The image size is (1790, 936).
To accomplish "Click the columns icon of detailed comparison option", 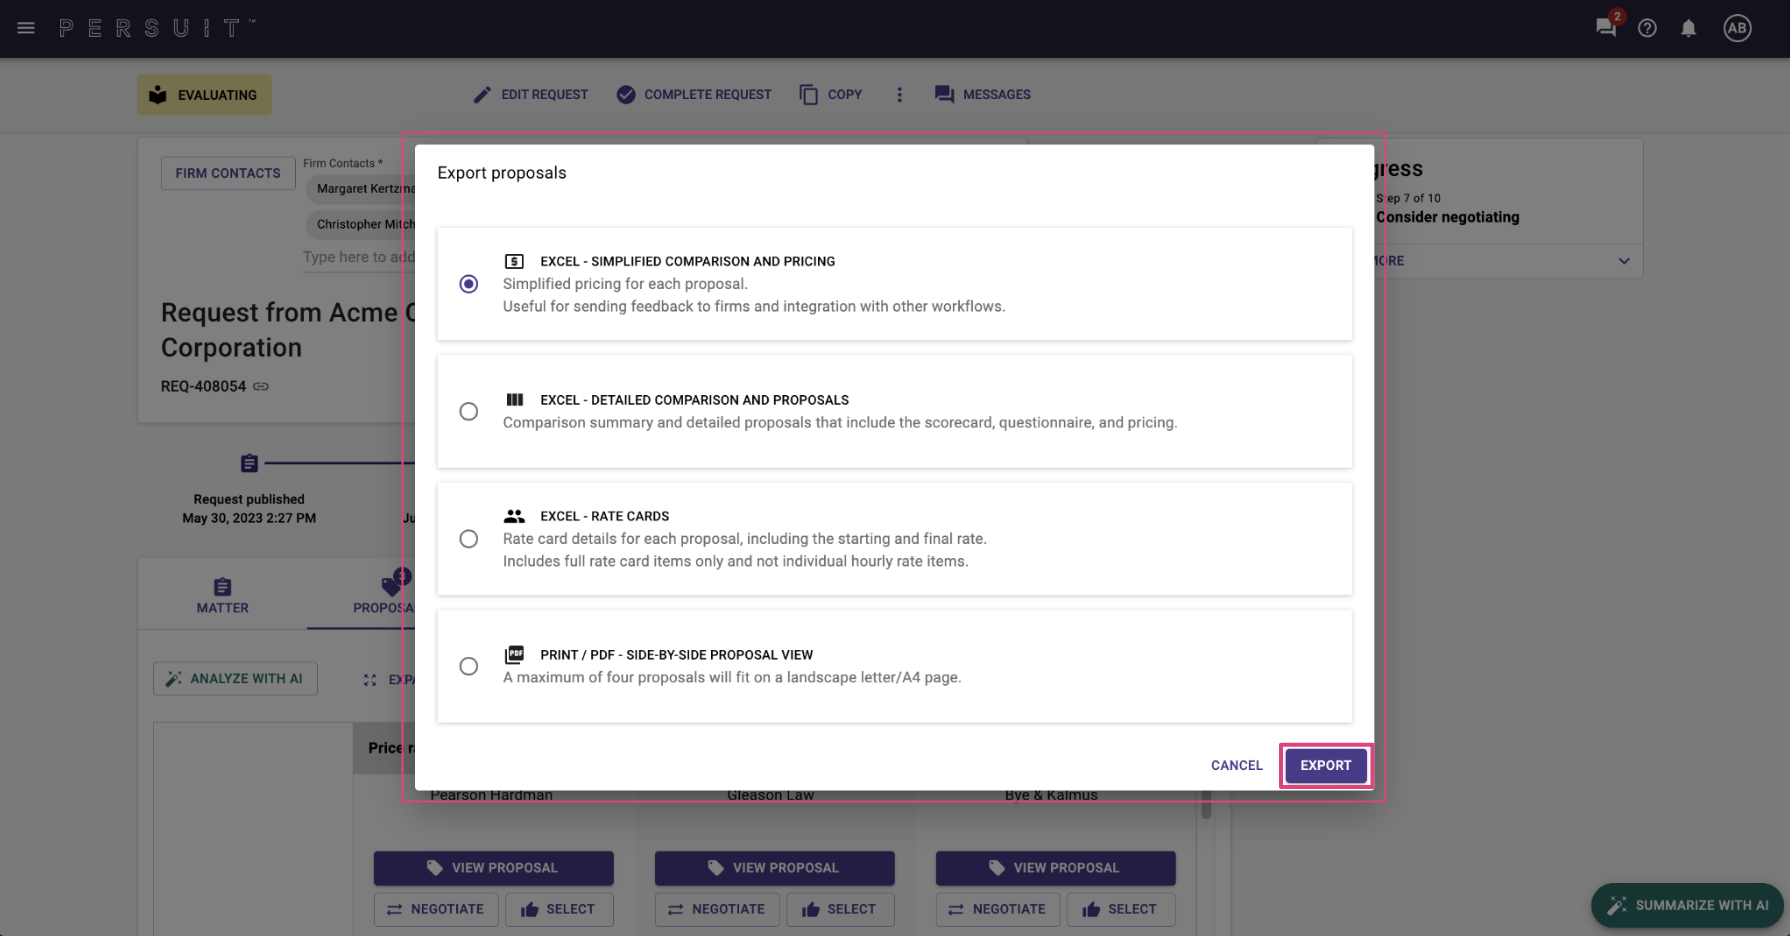I will tap(514, 399).
